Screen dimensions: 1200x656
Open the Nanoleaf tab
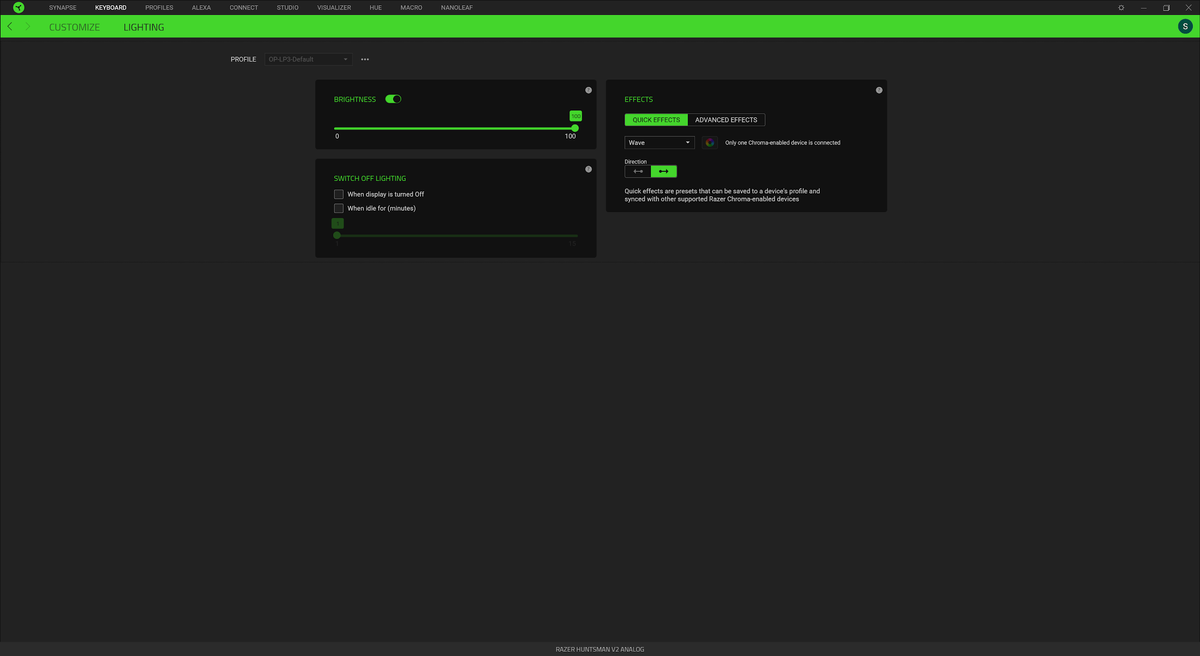pos(457,7)
